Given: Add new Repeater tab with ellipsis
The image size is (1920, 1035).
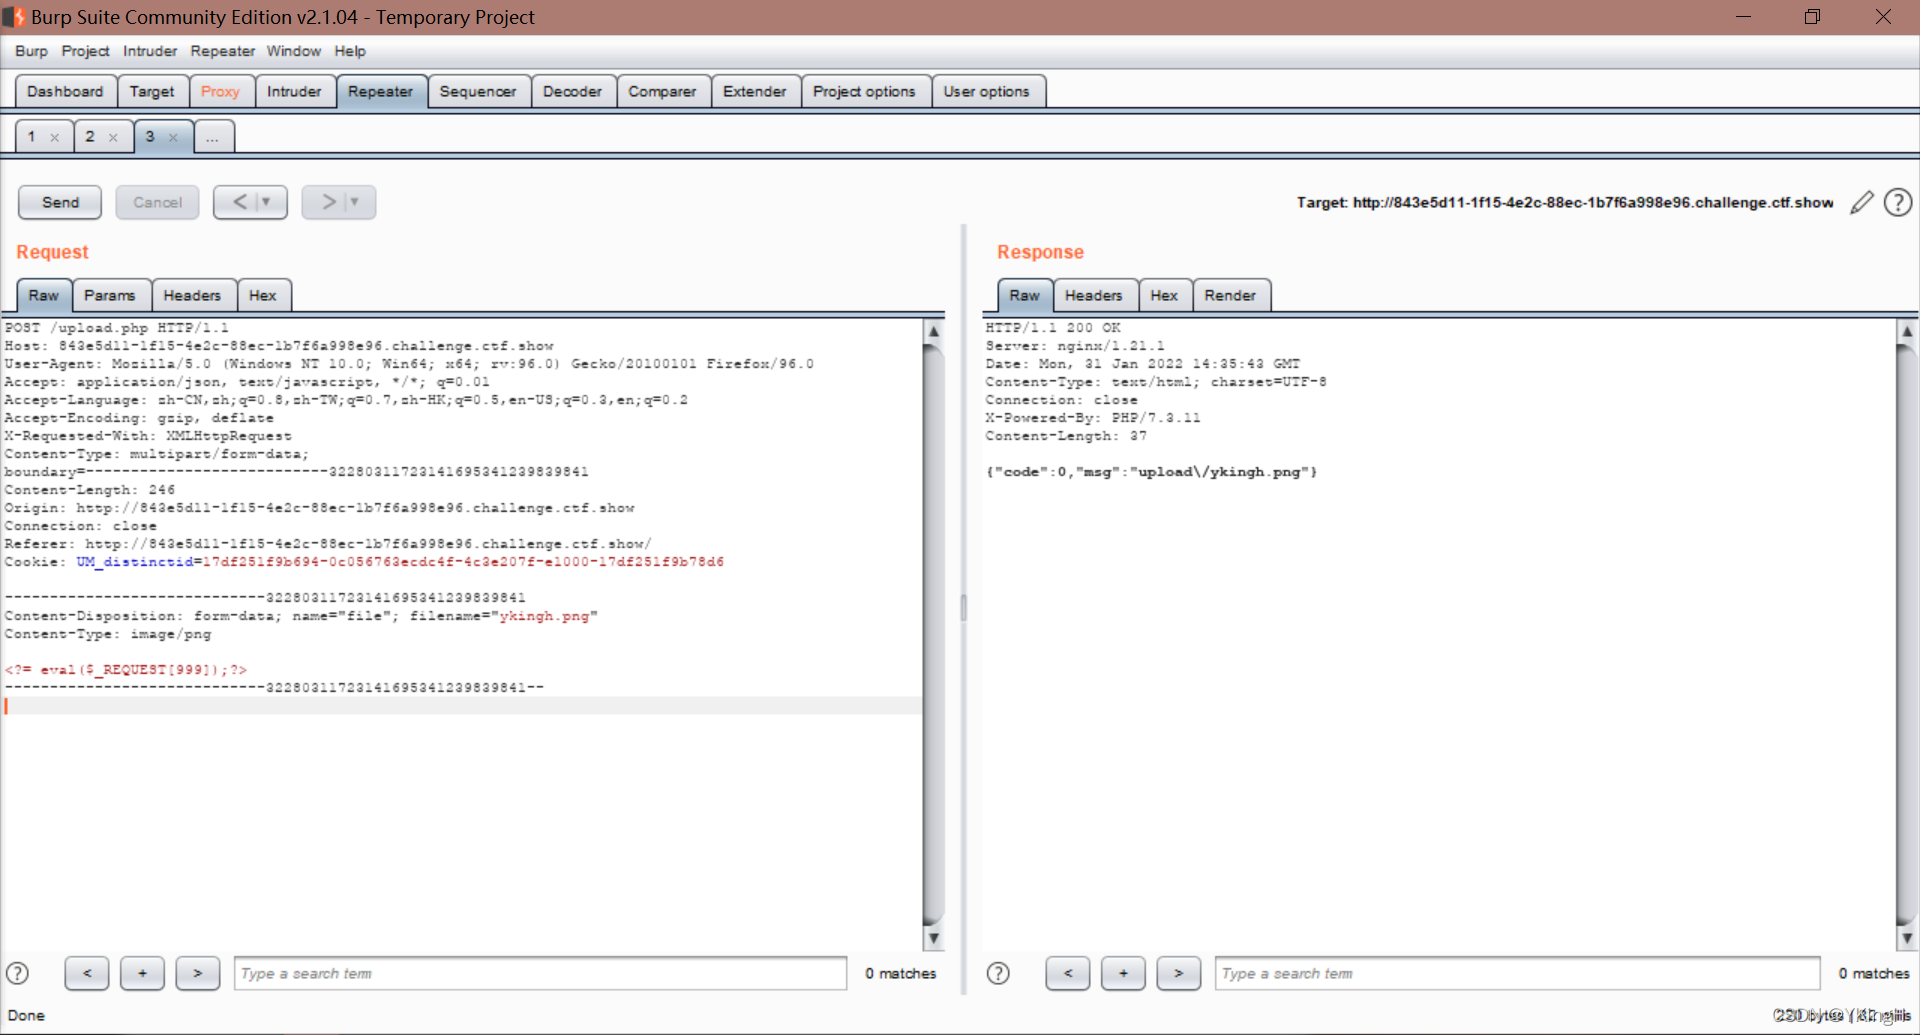Looking at the screenshot, I should pos(213,137).
